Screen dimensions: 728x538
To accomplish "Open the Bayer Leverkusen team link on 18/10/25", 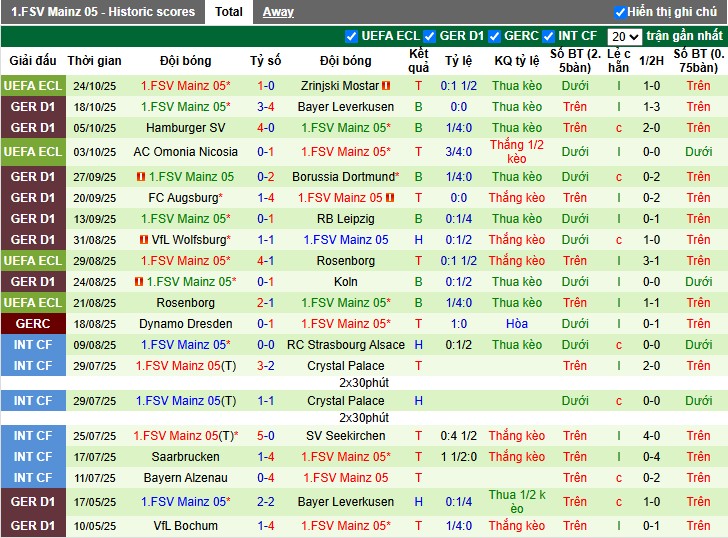I will 345,107.
